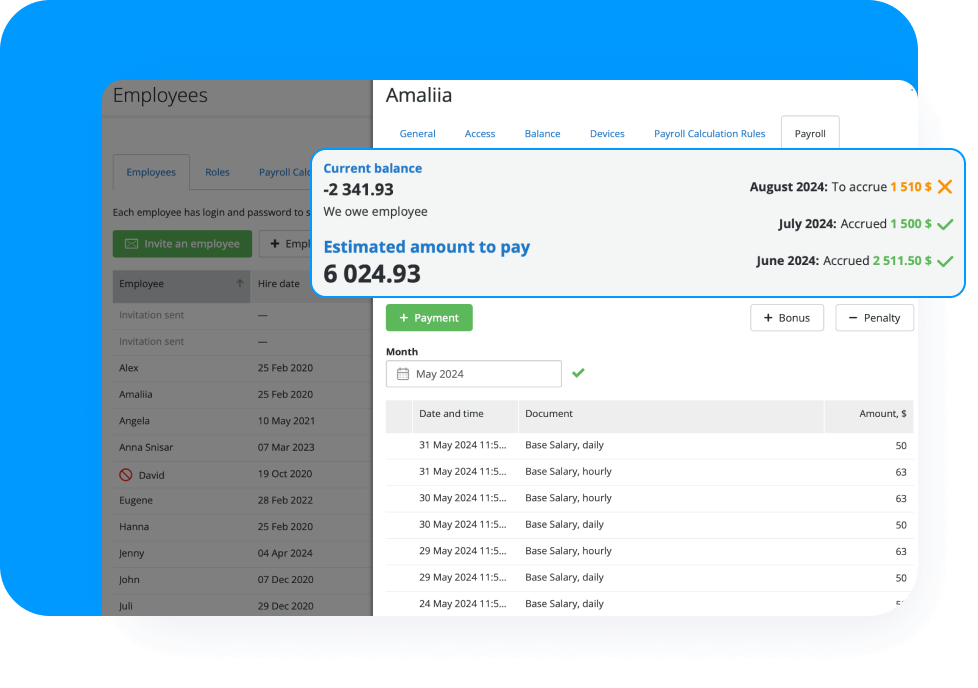Click the green checkmark next to June 2024
This screenshot has width=978, height=688.
pos(945,261)
